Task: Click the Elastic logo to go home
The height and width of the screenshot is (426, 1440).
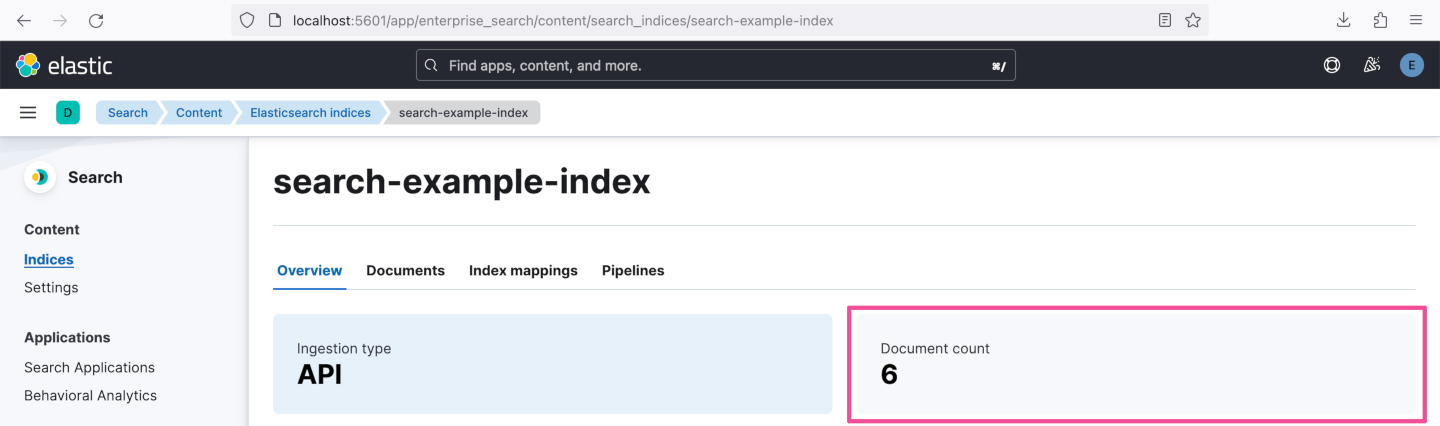Action: pos(64,66)
